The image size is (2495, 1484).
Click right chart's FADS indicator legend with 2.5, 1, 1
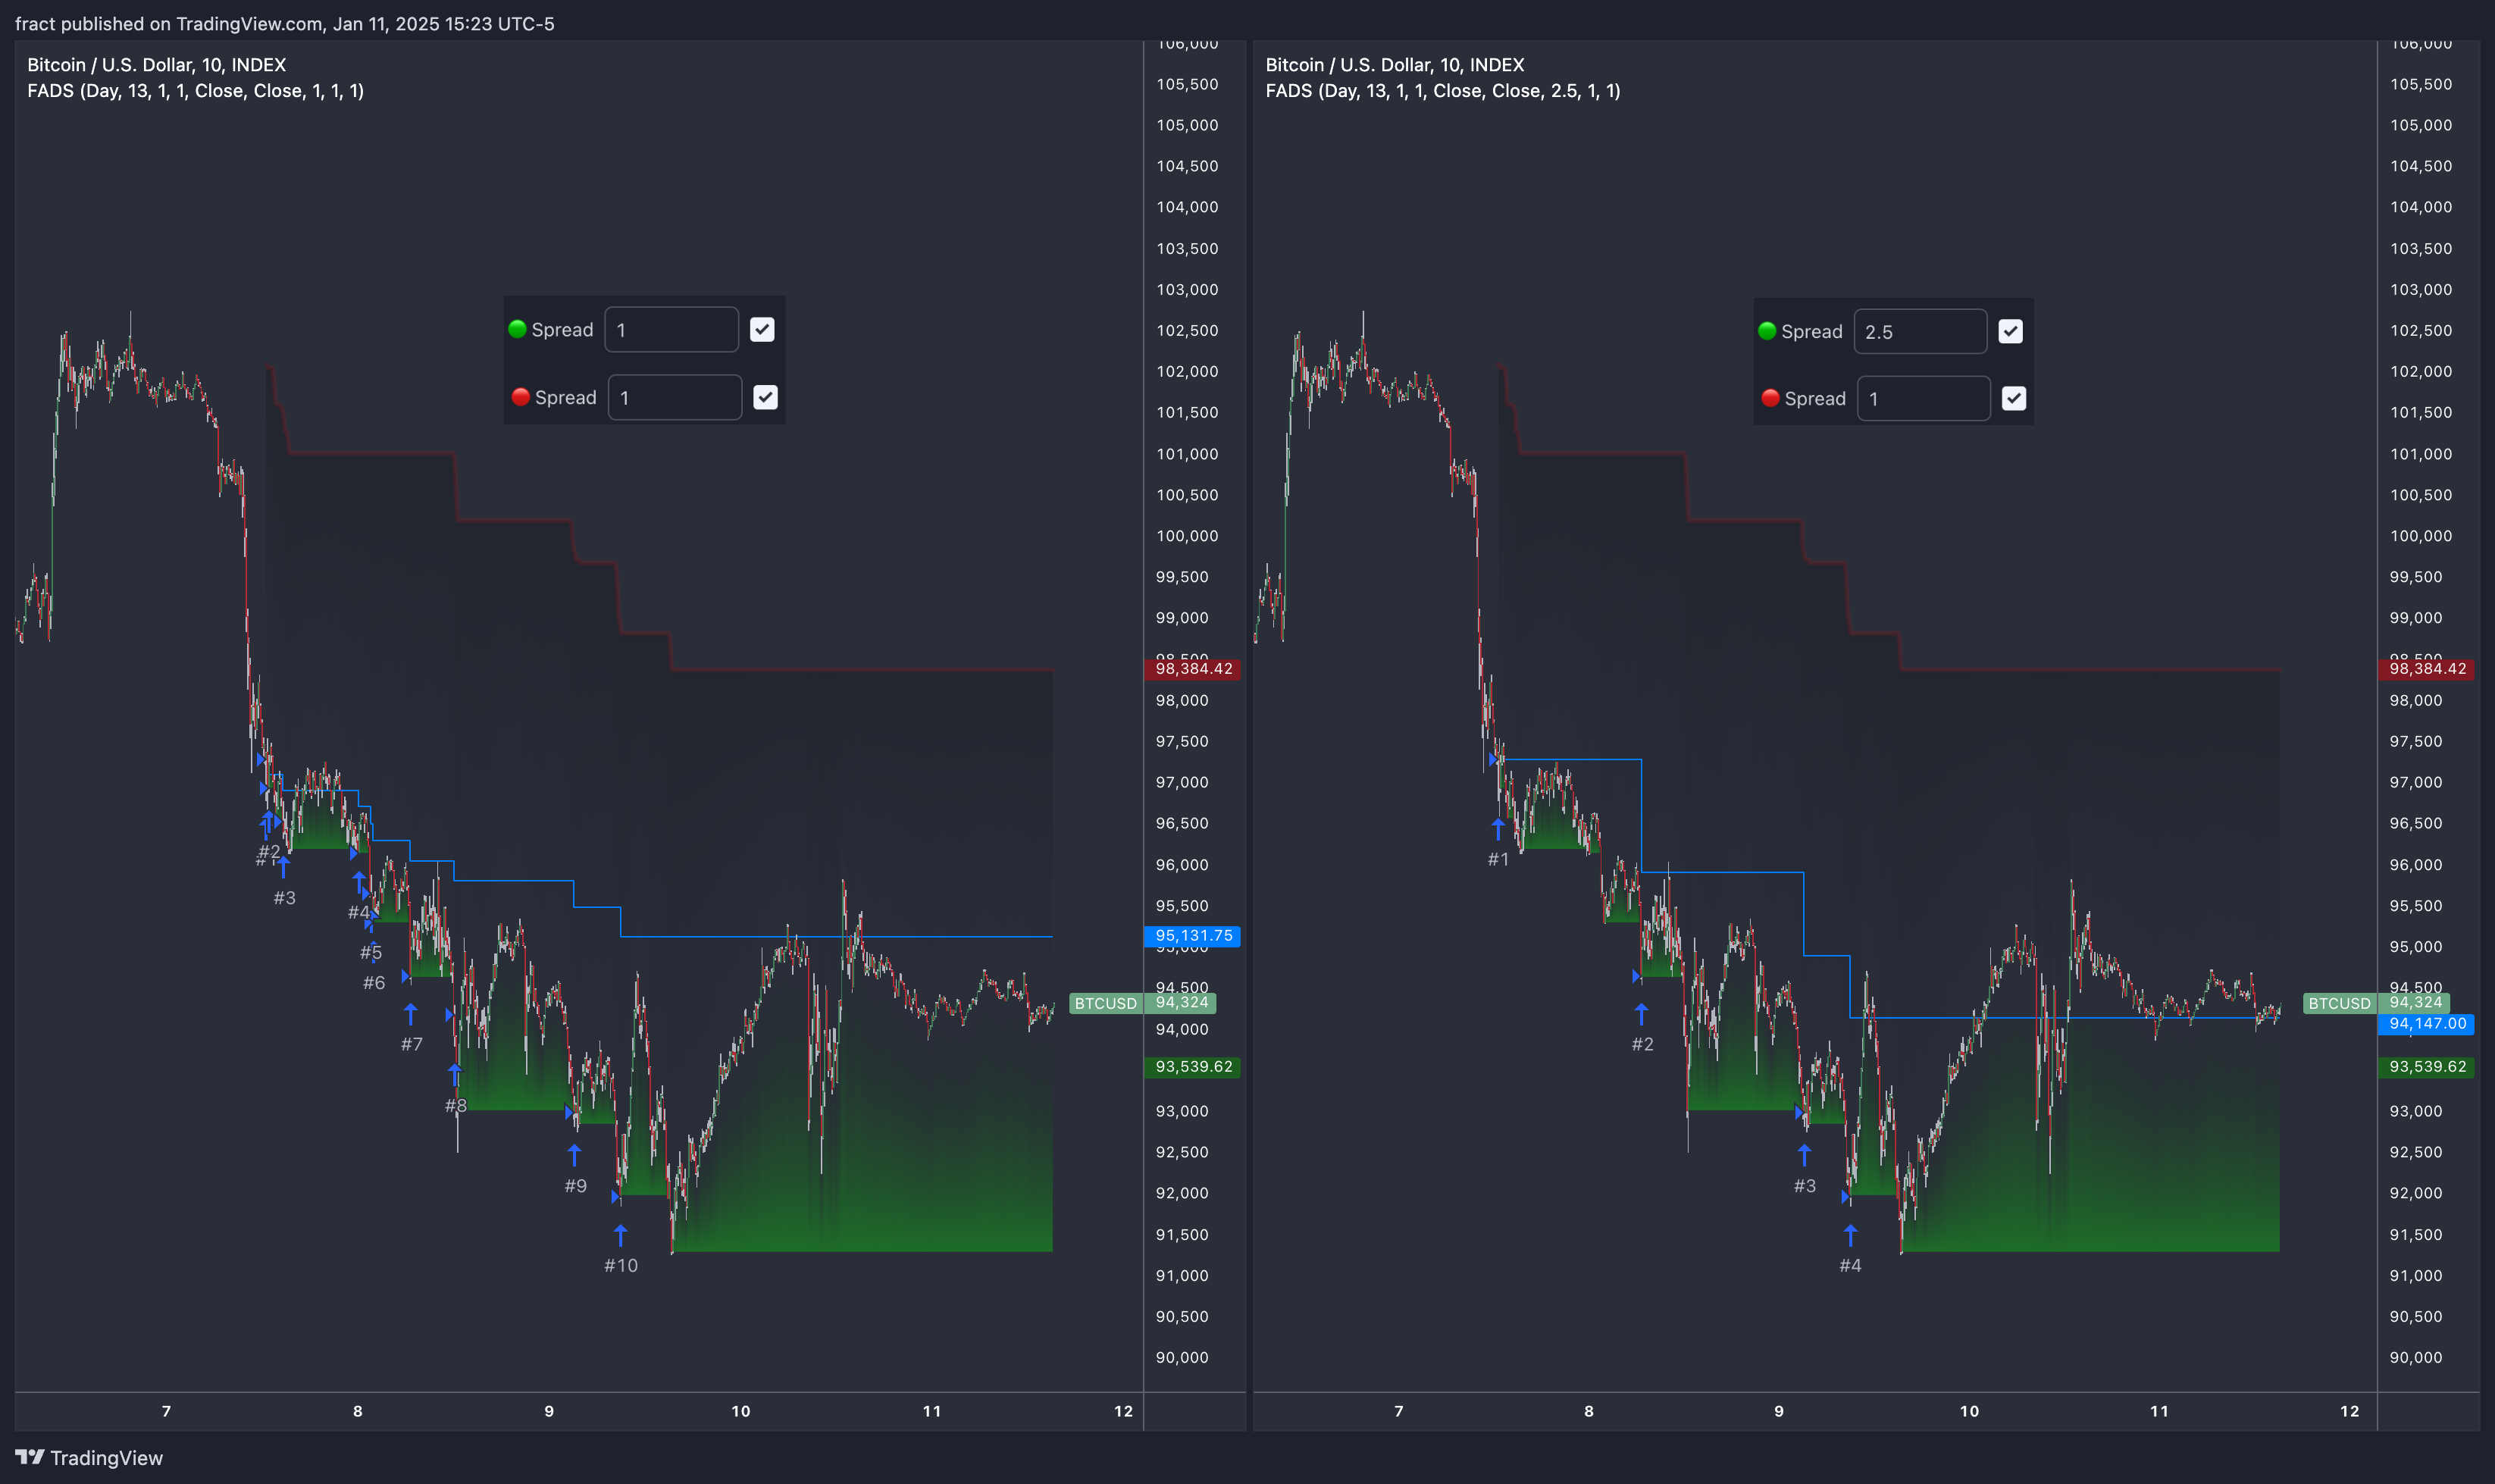1443,91
